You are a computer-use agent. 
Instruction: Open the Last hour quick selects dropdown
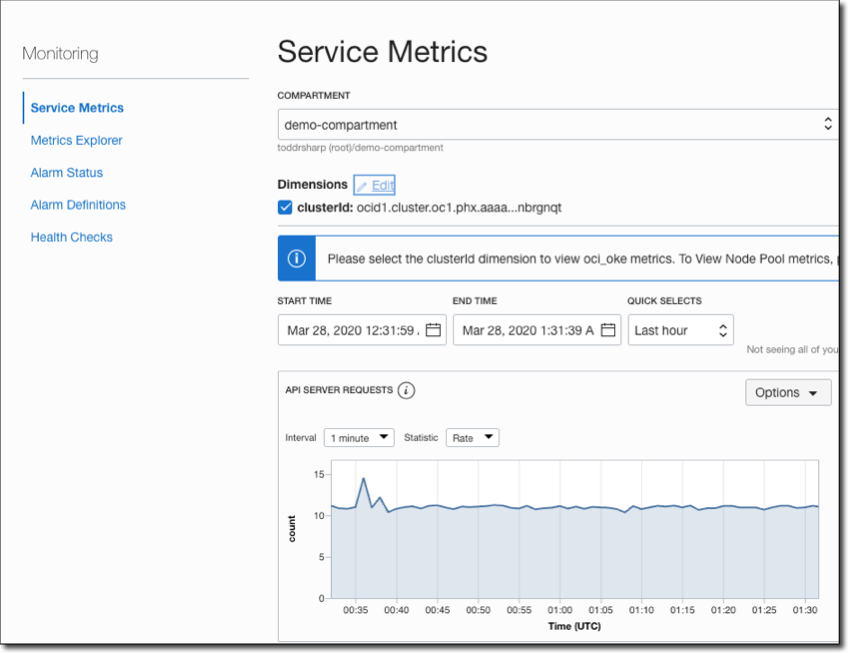[680, 330]
